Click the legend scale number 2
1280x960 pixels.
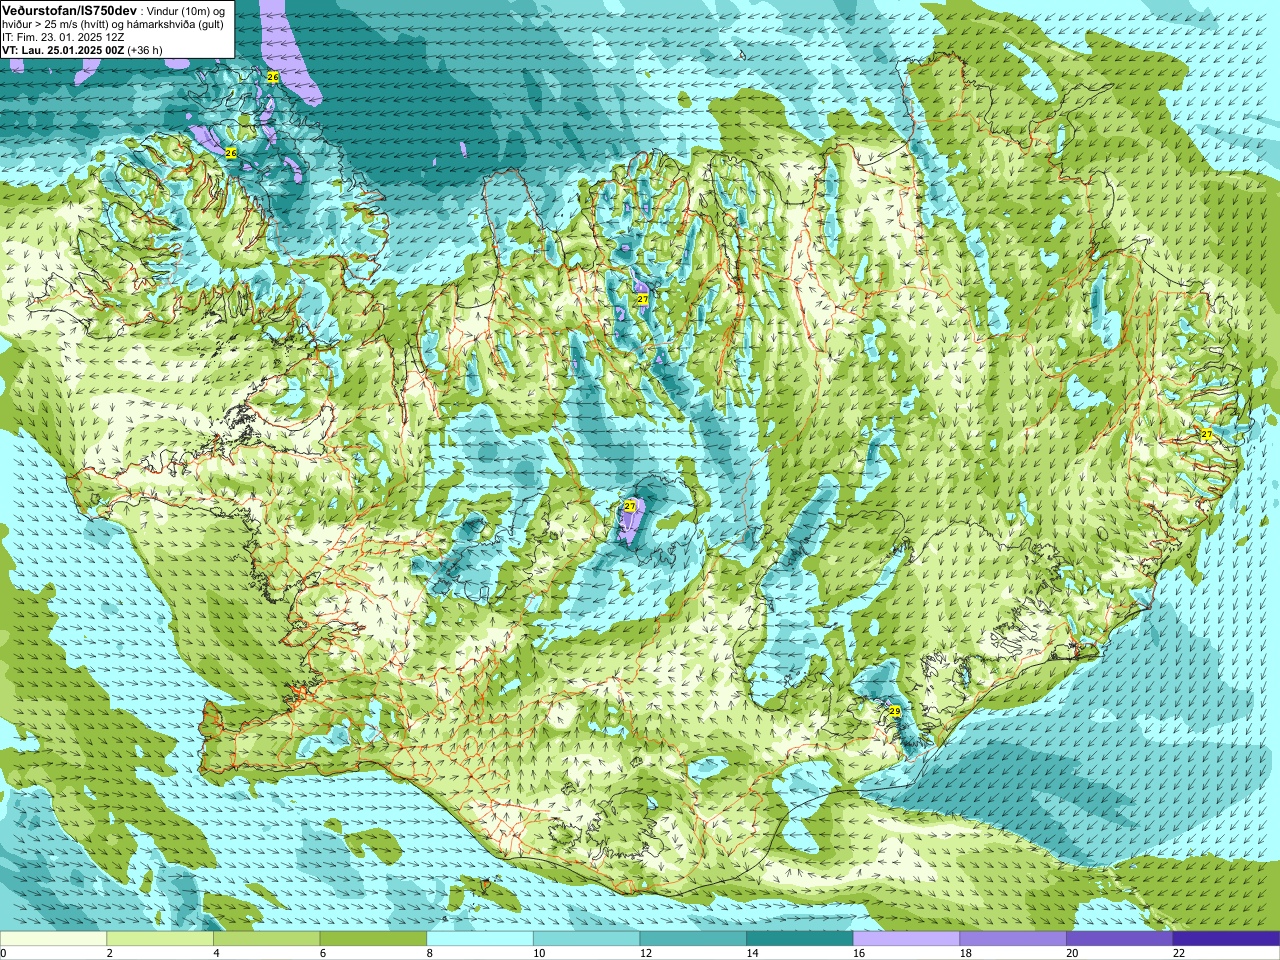(x=109, y=953)
